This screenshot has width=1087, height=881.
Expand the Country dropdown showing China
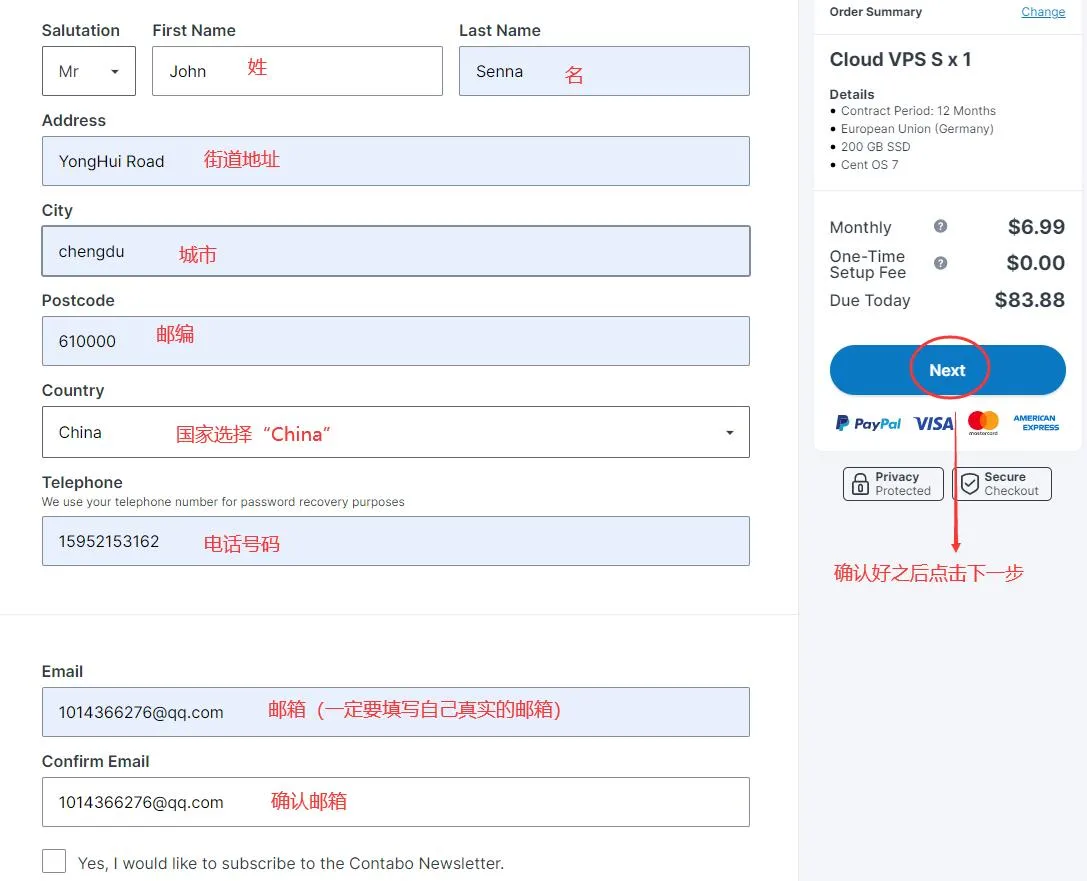tap(395, 432)
